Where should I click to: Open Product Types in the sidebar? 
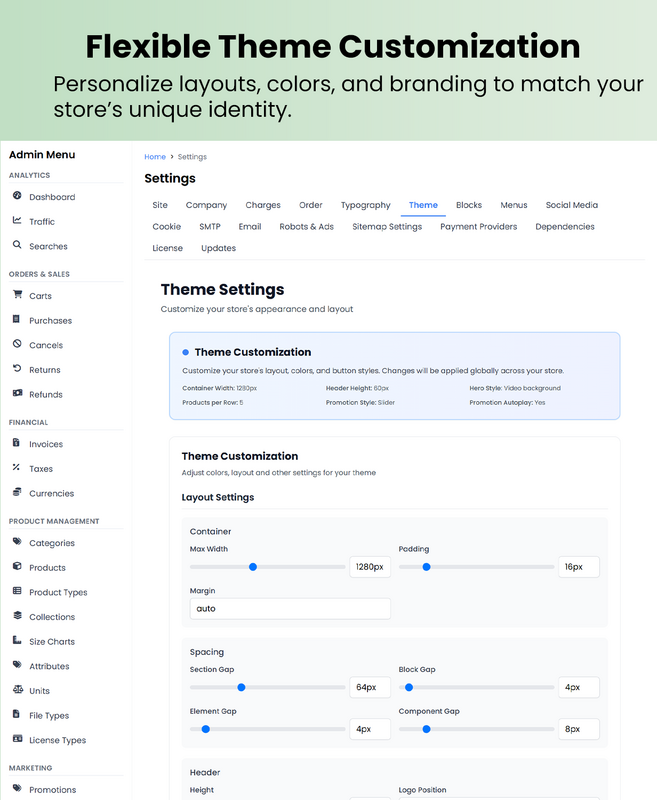pyautogui.click(x=58, y=592)
